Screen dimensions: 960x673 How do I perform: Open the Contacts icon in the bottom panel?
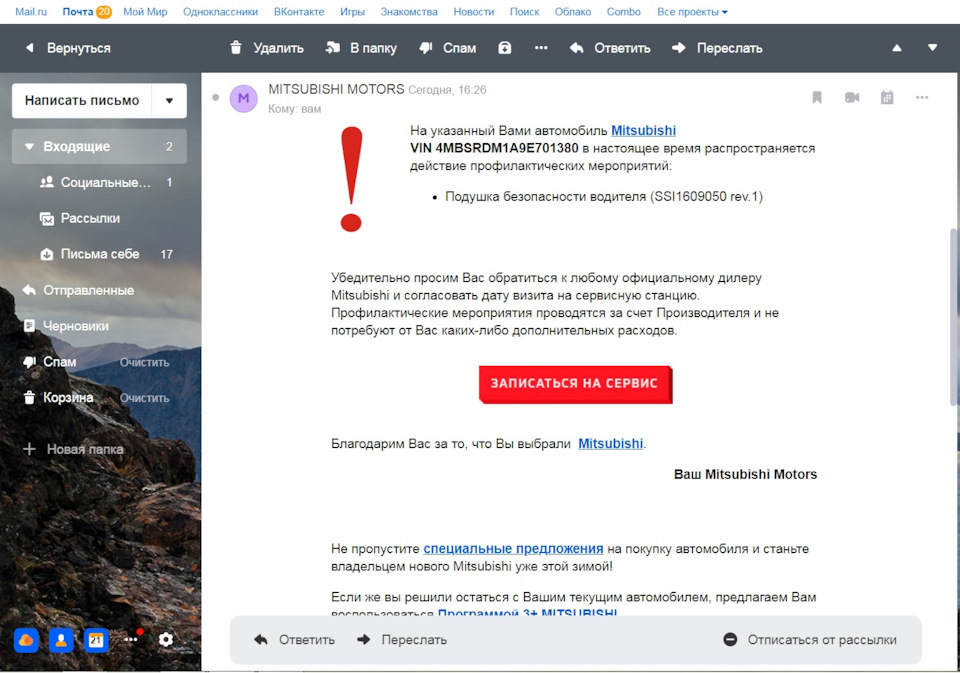point(60,640)
